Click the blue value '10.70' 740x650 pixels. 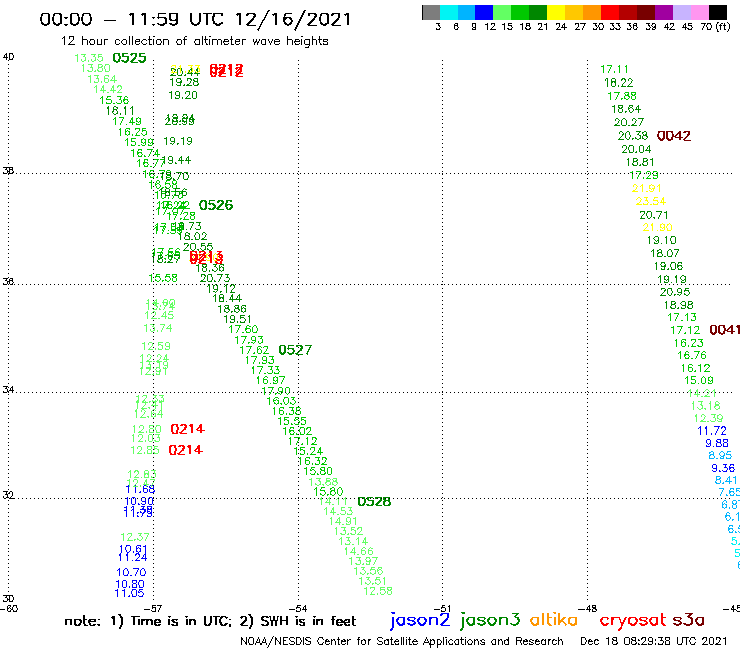pyautogui.click(x=131, y=573)
